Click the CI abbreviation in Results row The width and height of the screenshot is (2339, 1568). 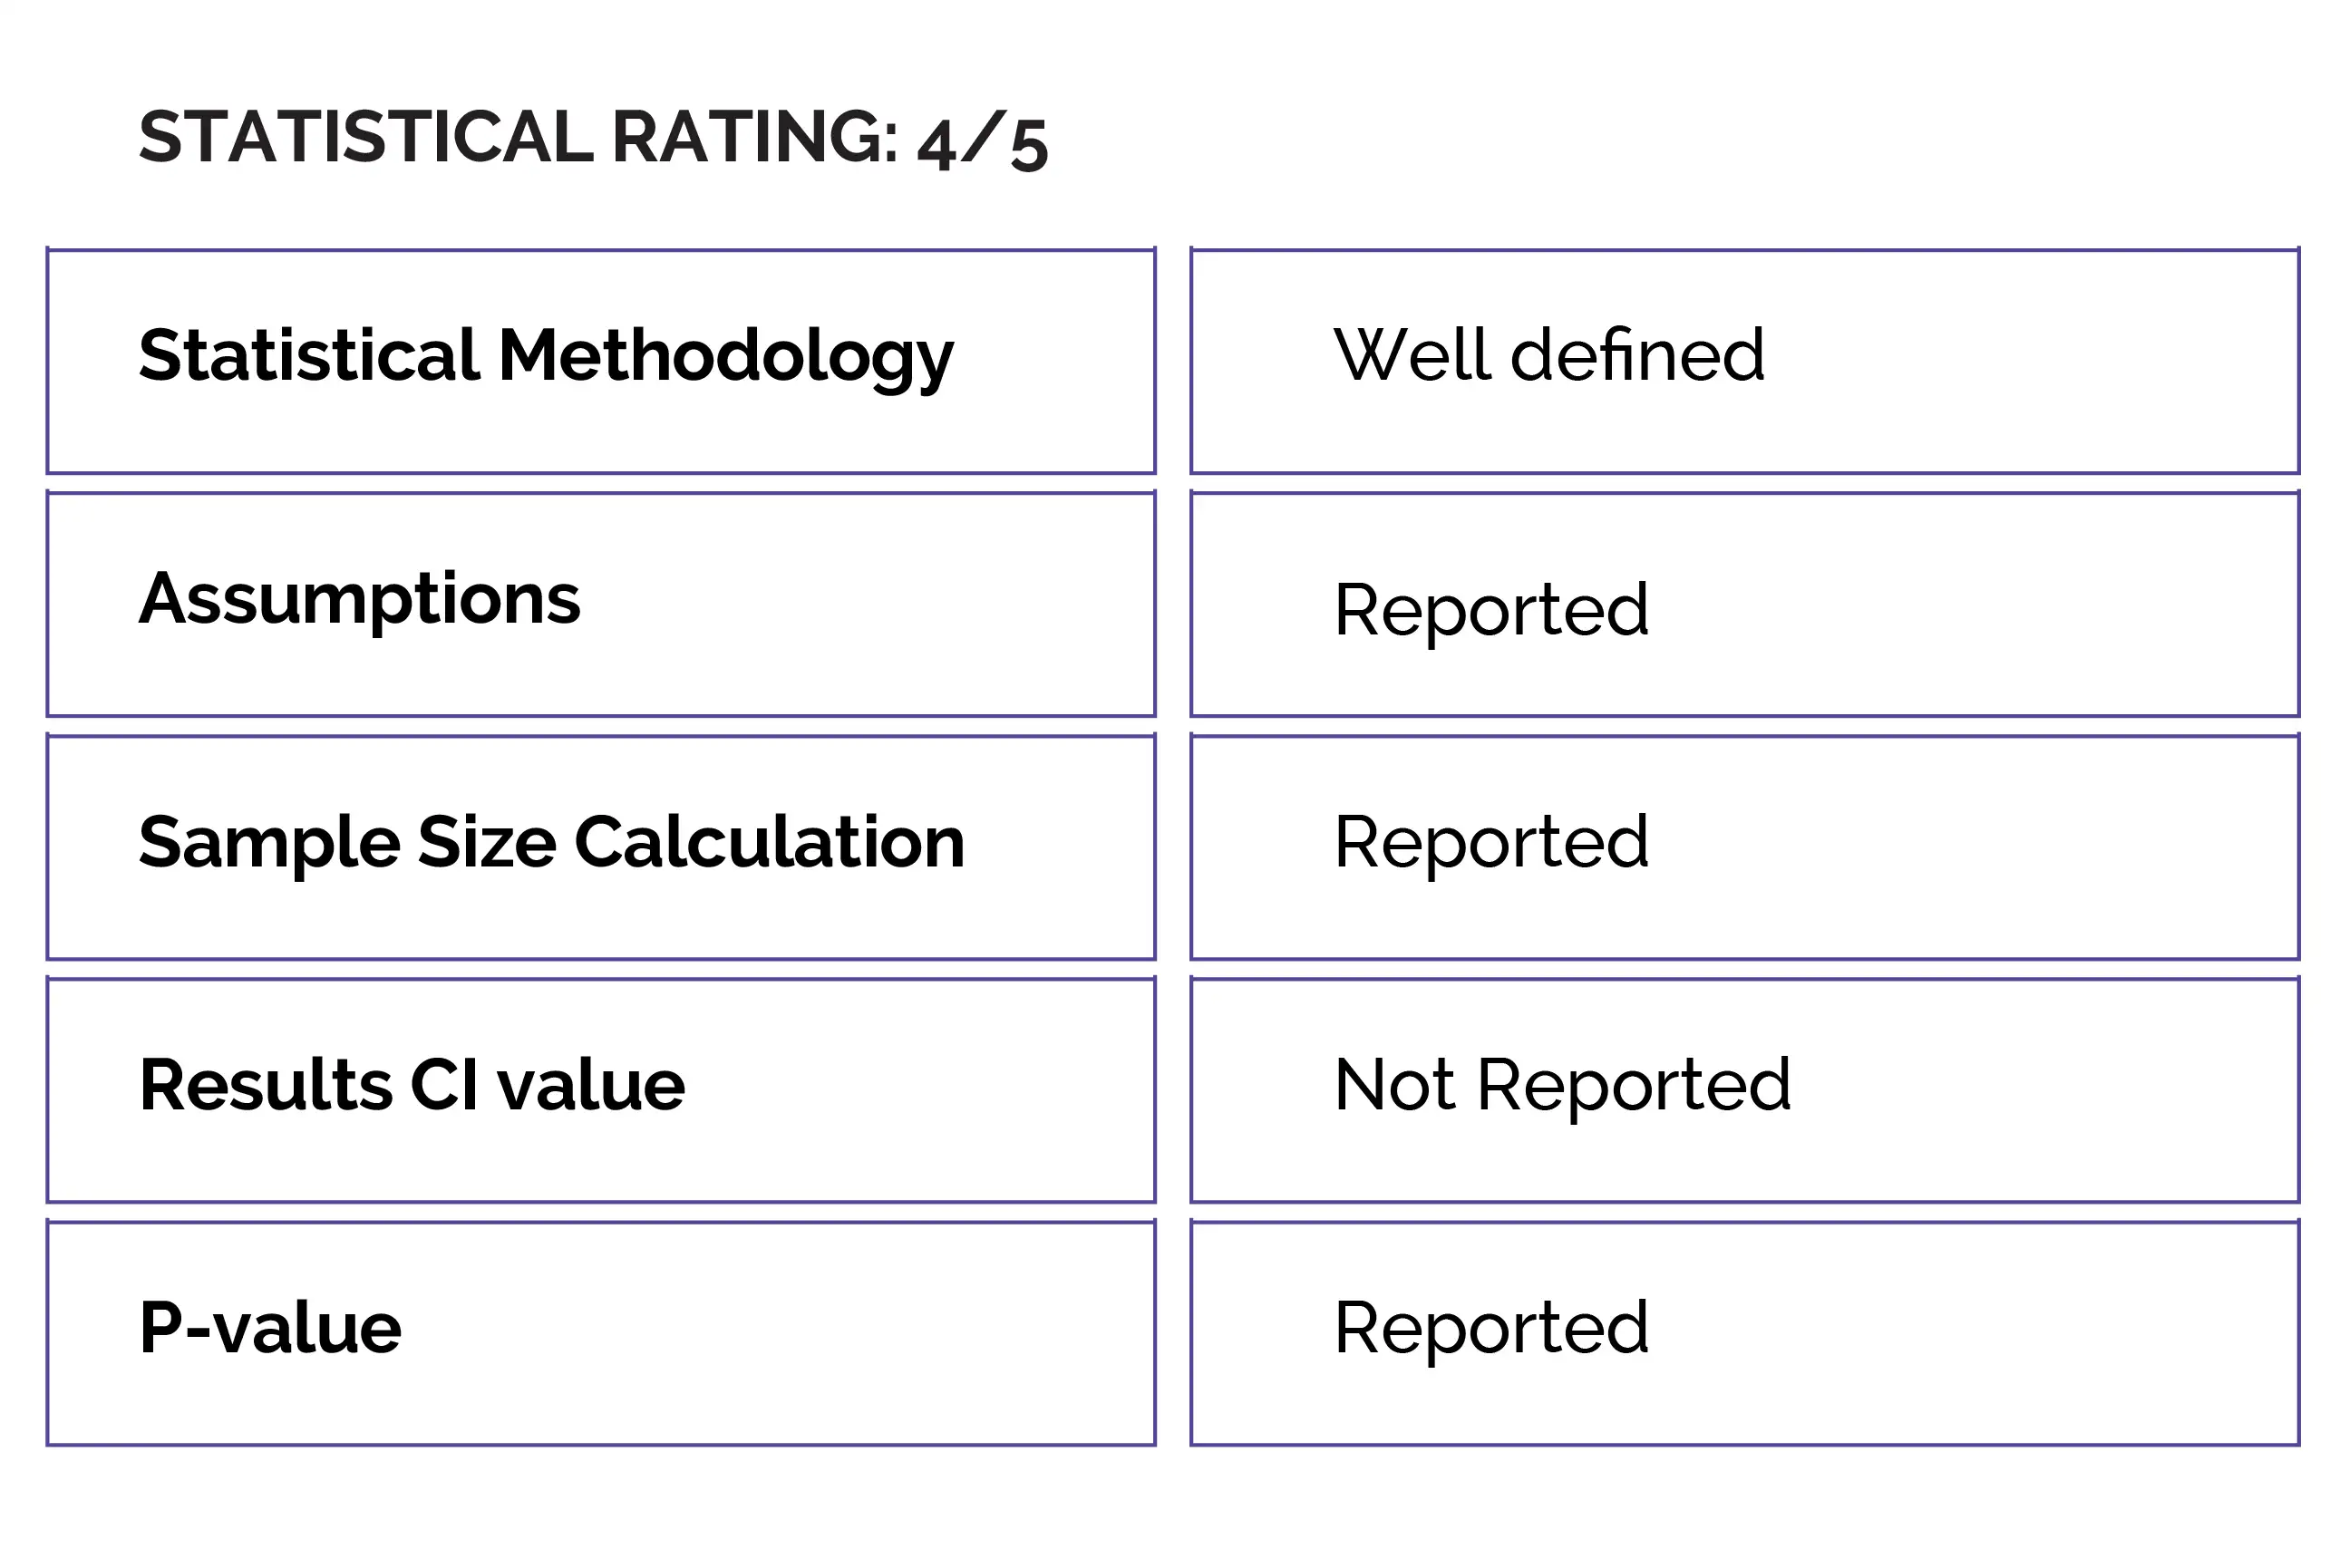[x=443, y=1085]
